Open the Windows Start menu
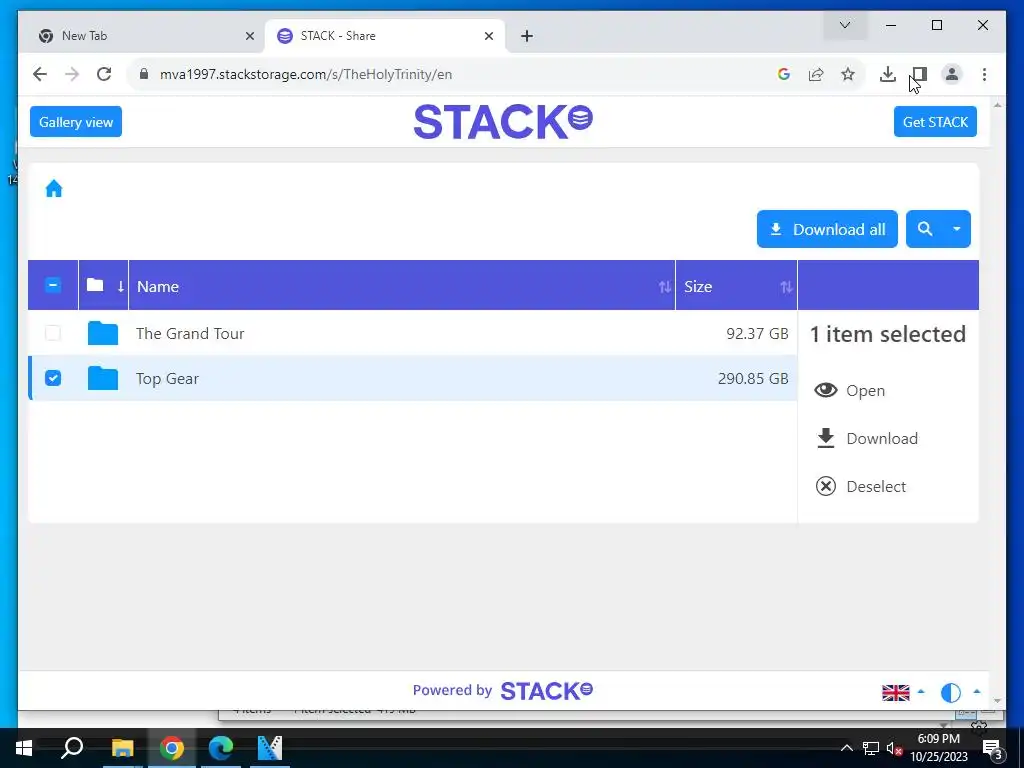 (x=24, y=748)
